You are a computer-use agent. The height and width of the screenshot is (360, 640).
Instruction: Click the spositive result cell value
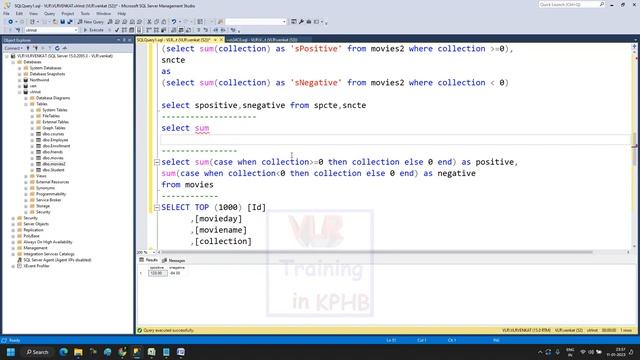158,273
